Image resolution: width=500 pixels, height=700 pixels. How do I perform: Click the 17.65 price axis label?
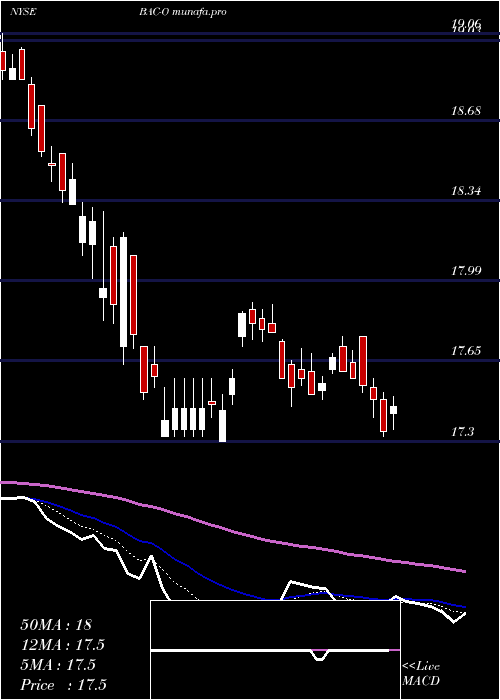tap(466, 351)
